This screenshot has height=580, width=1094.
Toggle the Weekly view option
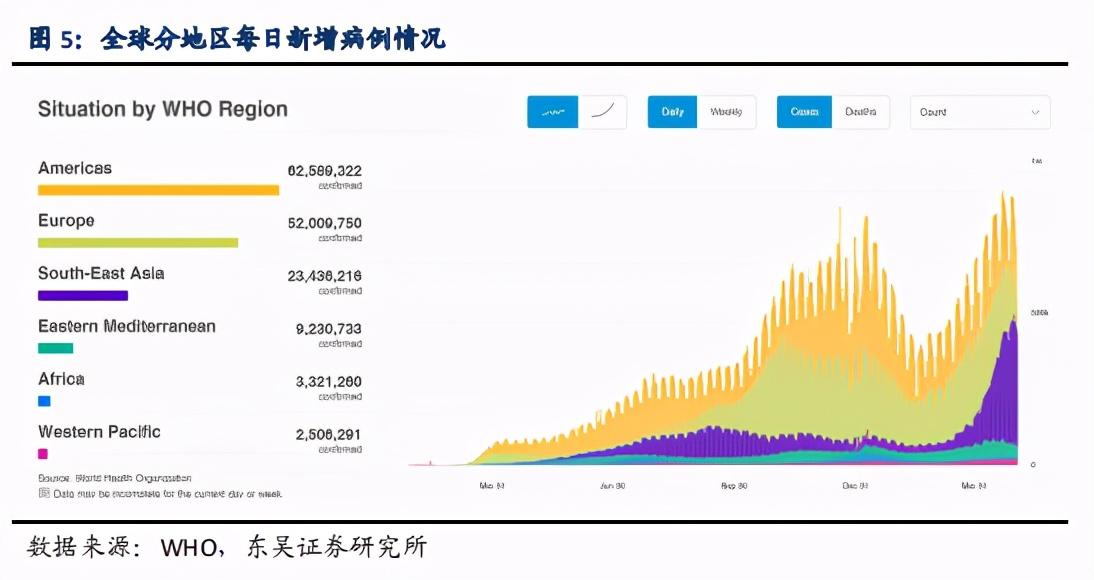(x=726, y=113)
